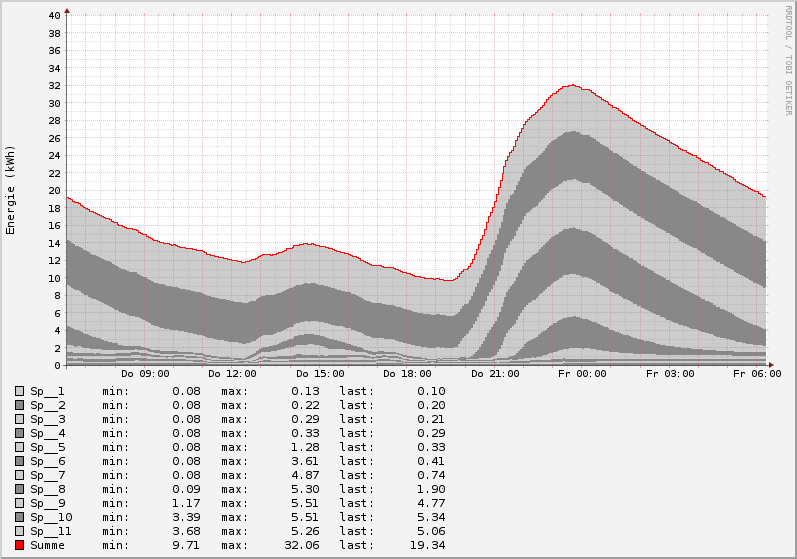Click the RRDTOOL / TOBI OETIKER watermark

coord(788,60)
